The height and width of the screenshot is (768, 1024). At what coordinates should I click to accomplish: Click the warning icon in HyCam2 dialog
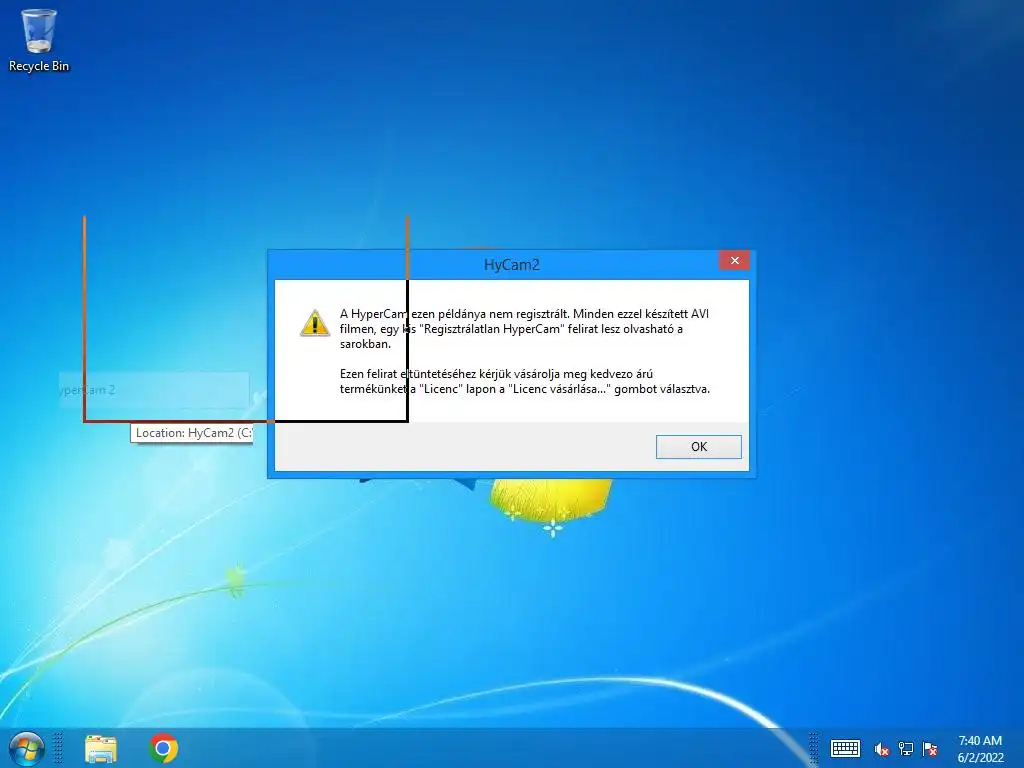[x=315, y=323]
